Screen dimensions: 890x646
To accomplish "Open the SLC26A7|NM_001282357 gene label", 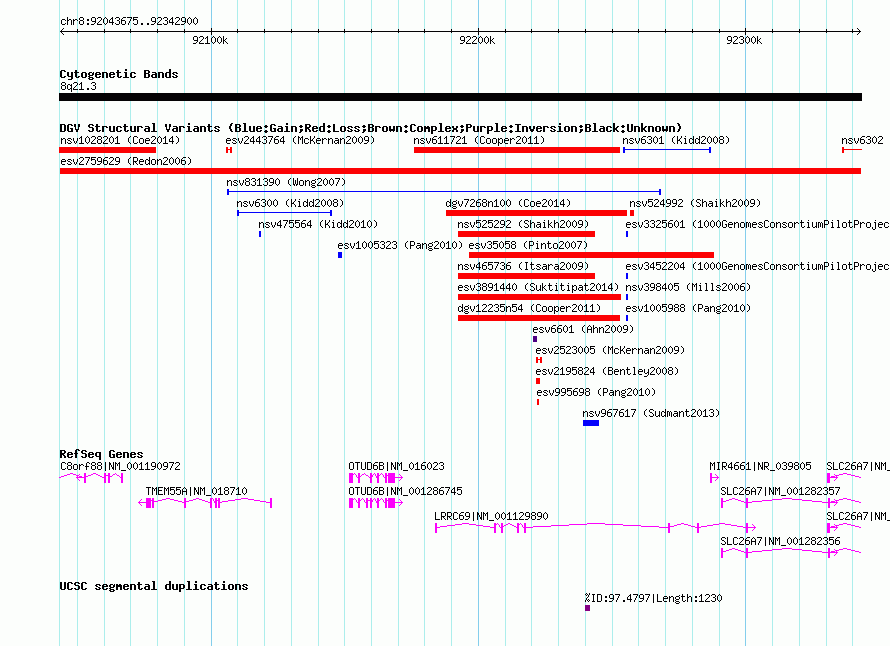I will (x=780, y=491).
